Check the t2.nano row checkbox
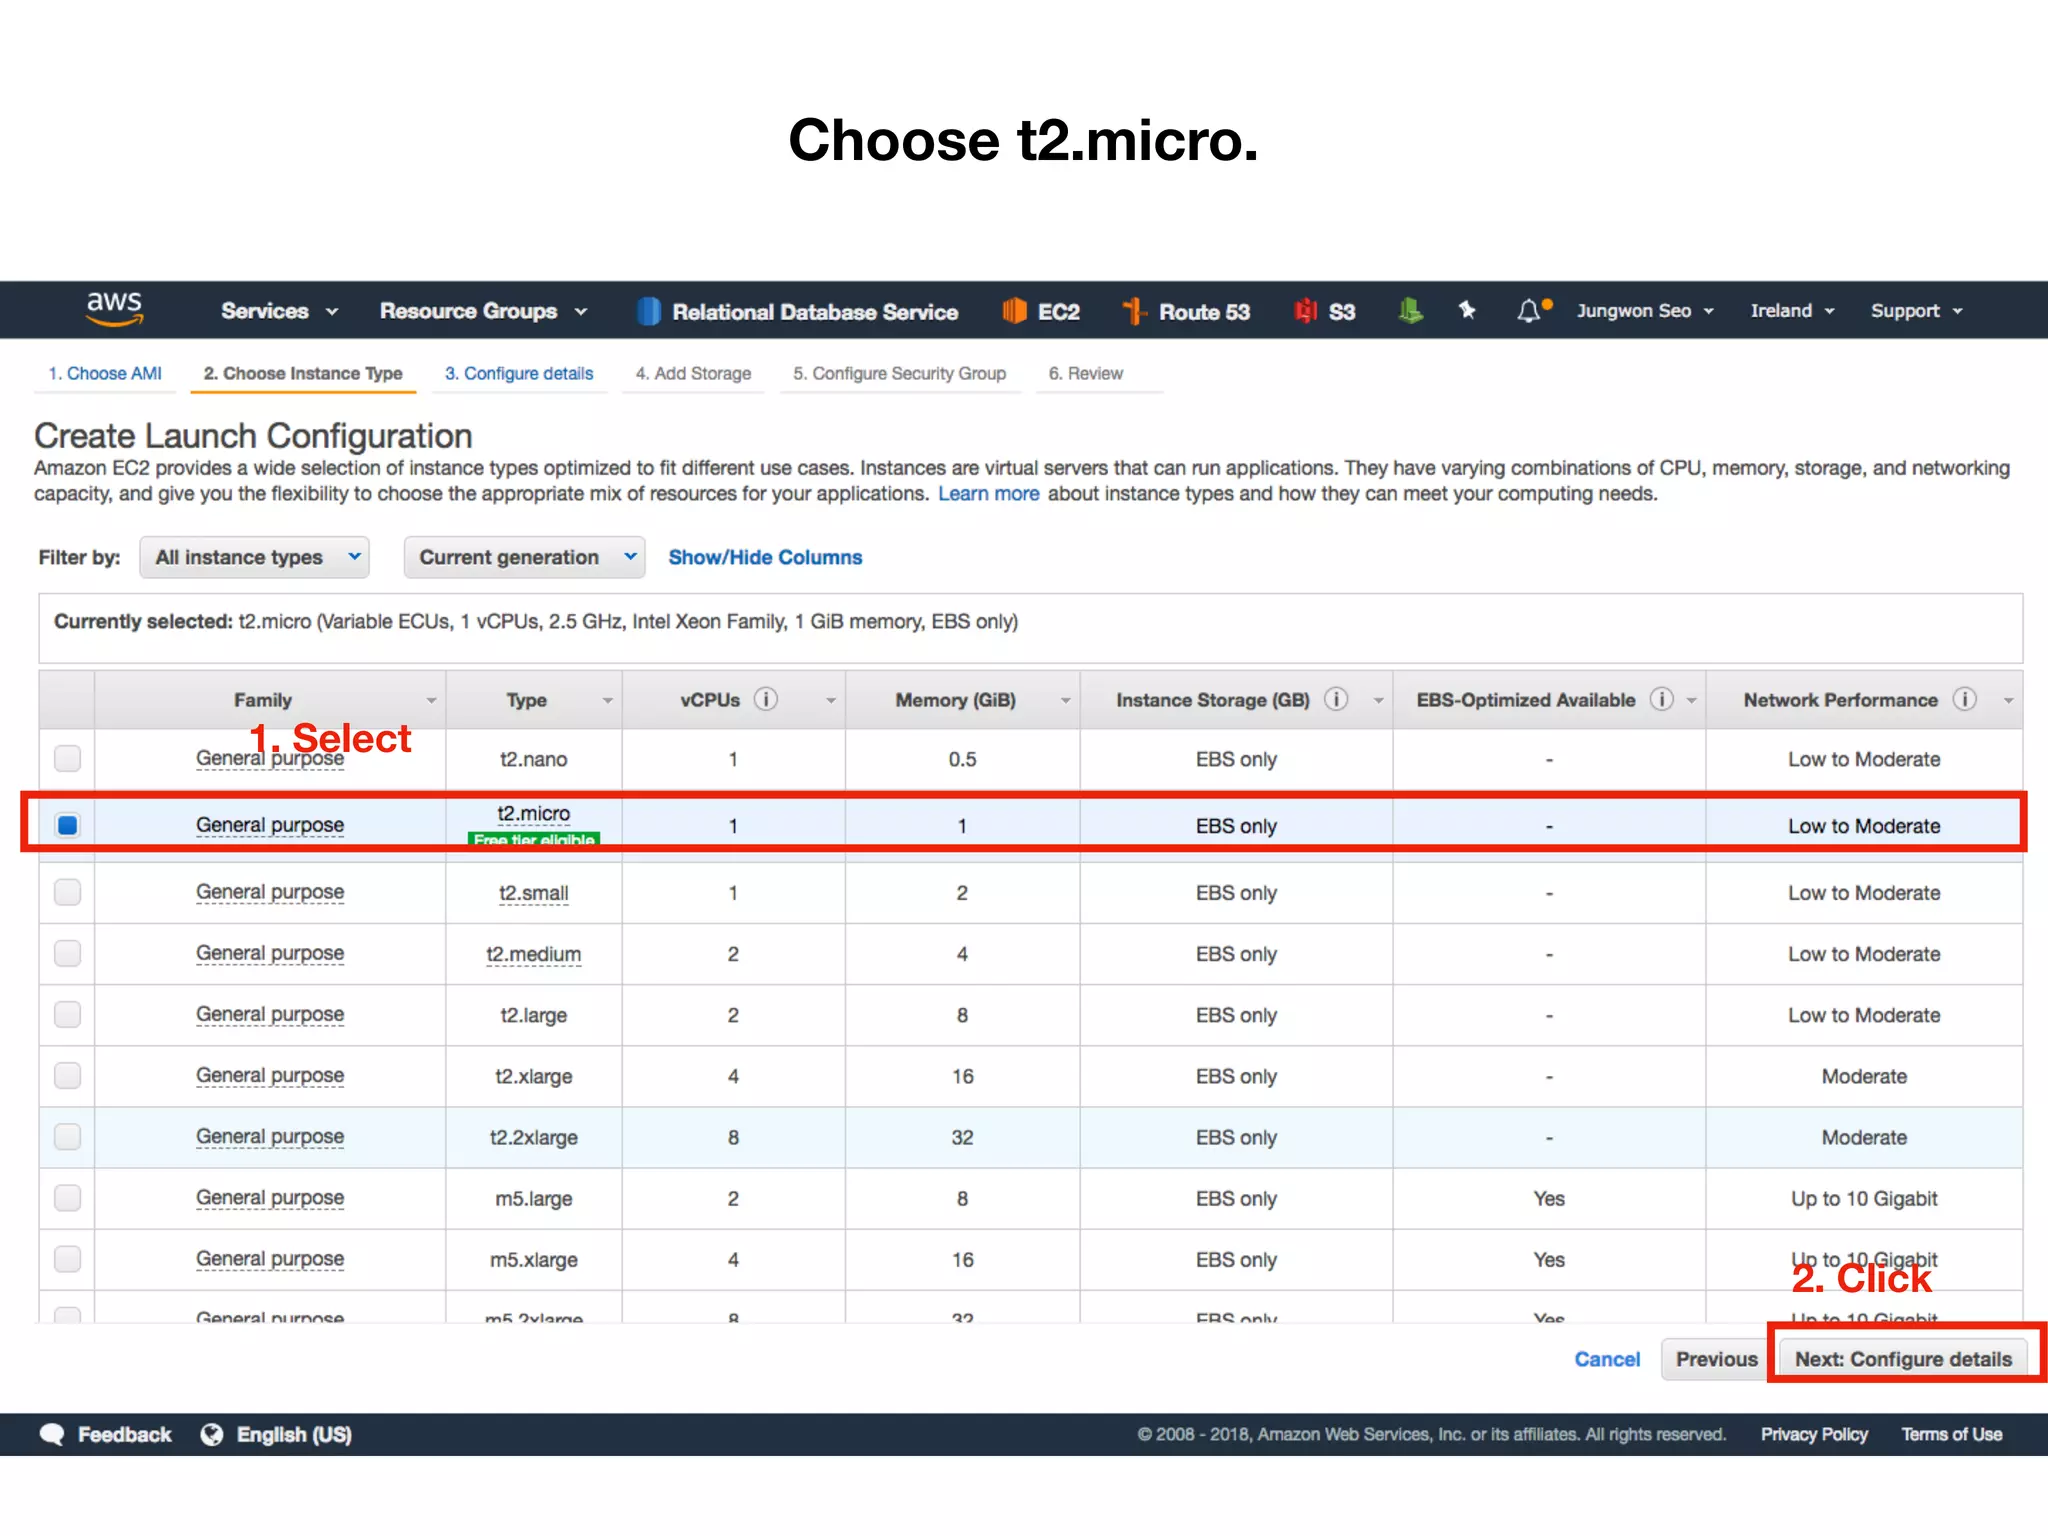The height and width of the screenshot is (1536, 2048). (x=67, y=758)
